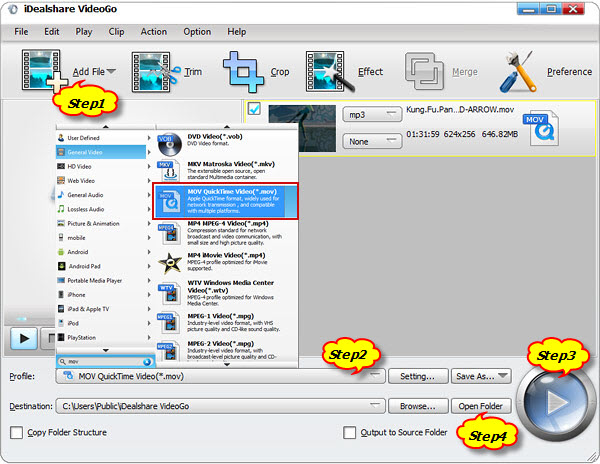Open the Trim tool icon
The height and width of the screenshot is (464, 600).
(x=155, y=72)
